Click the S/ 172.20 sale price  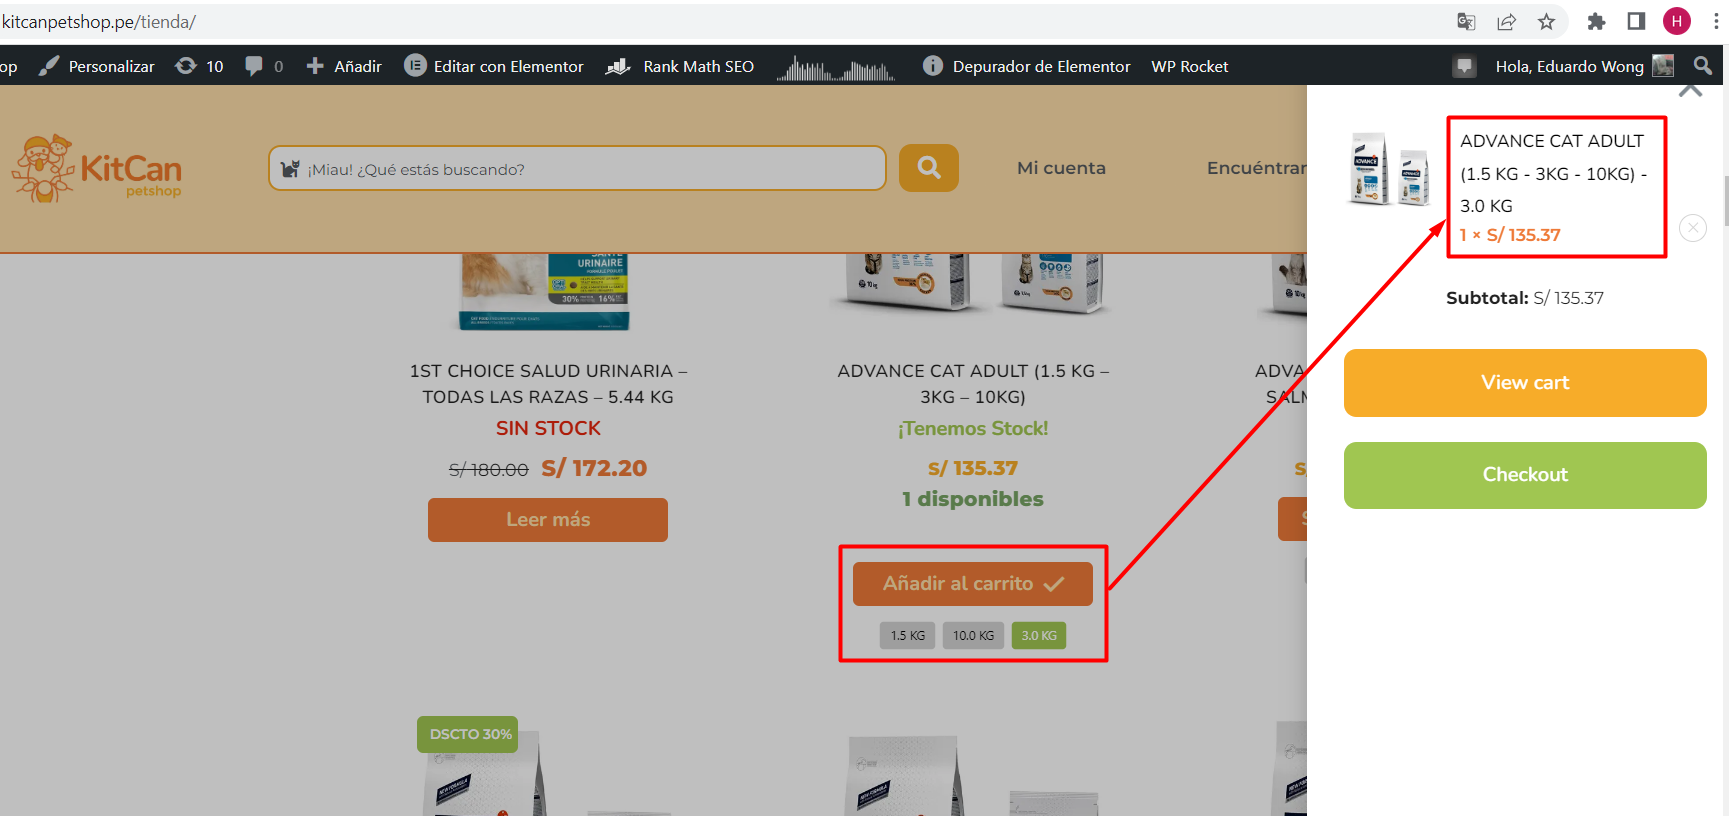594,468
